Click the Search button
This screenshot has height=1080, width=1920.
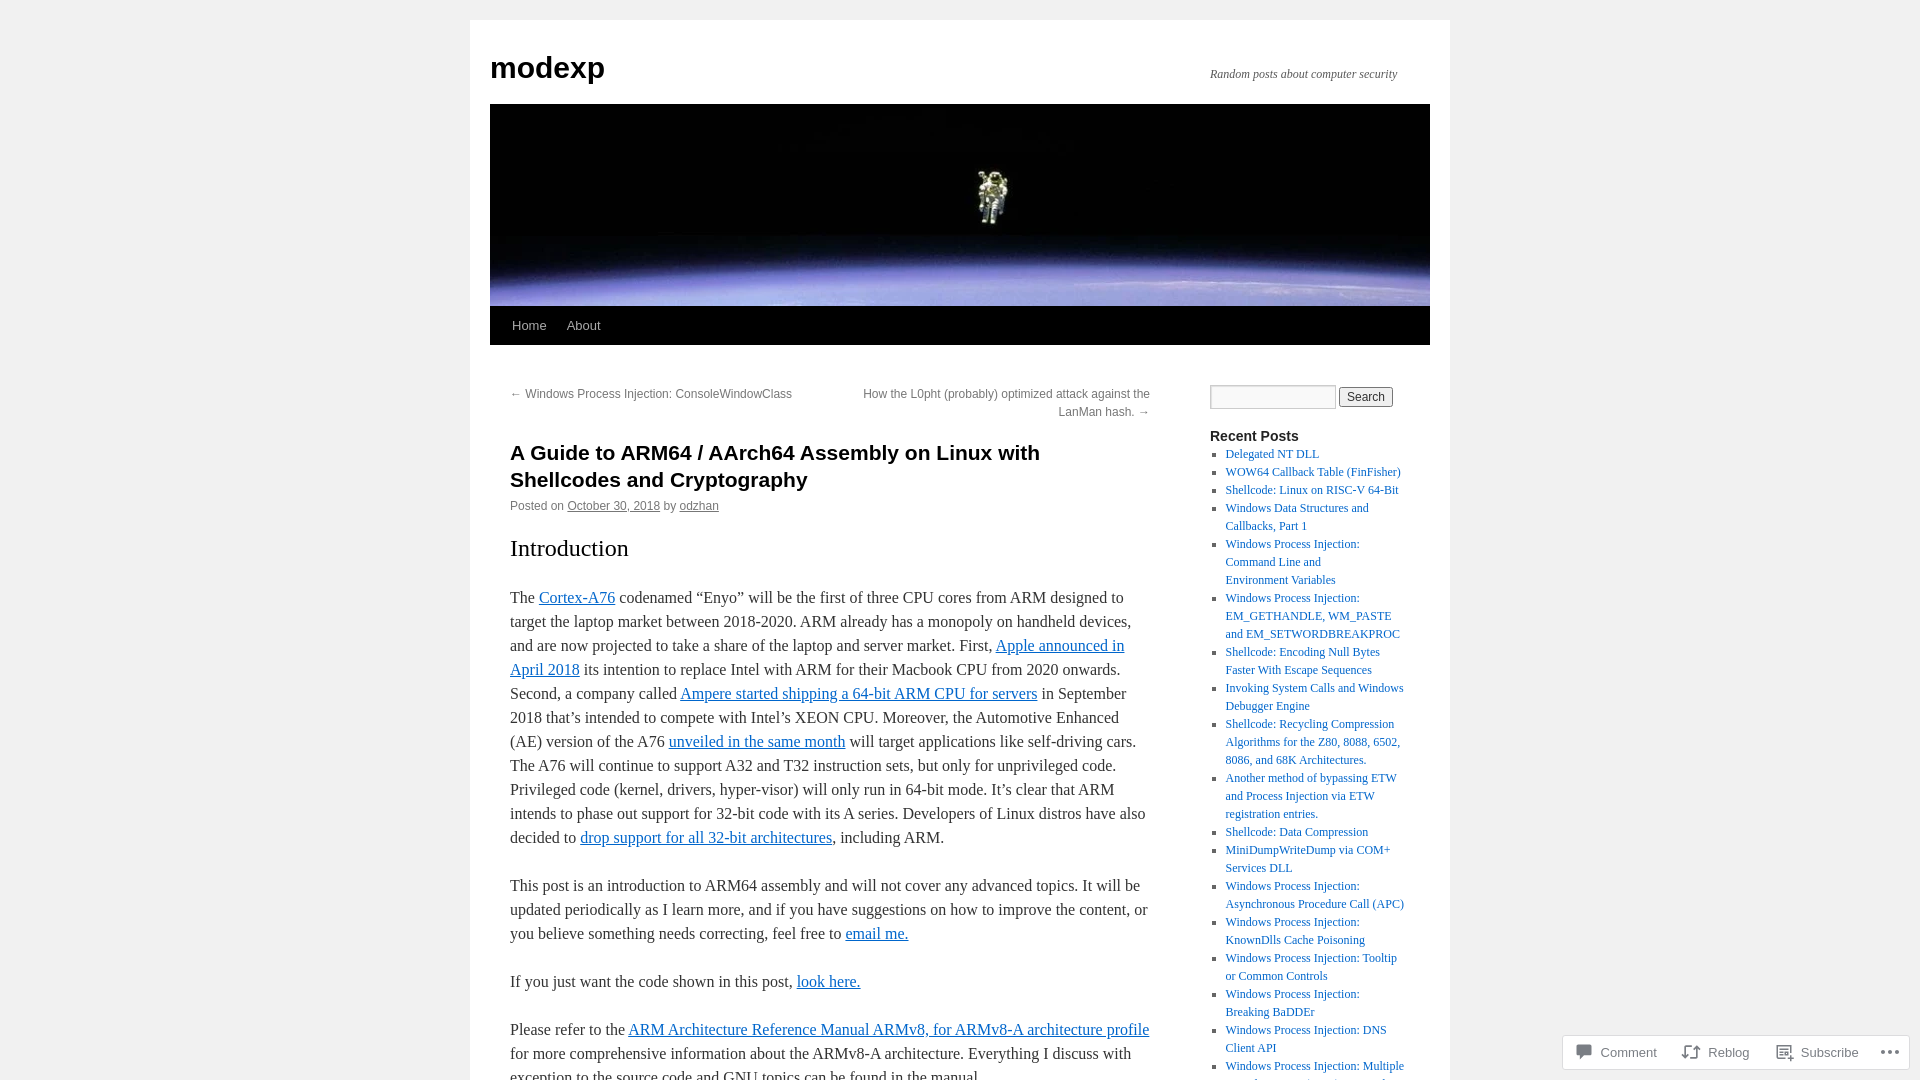click(1365, 396)
